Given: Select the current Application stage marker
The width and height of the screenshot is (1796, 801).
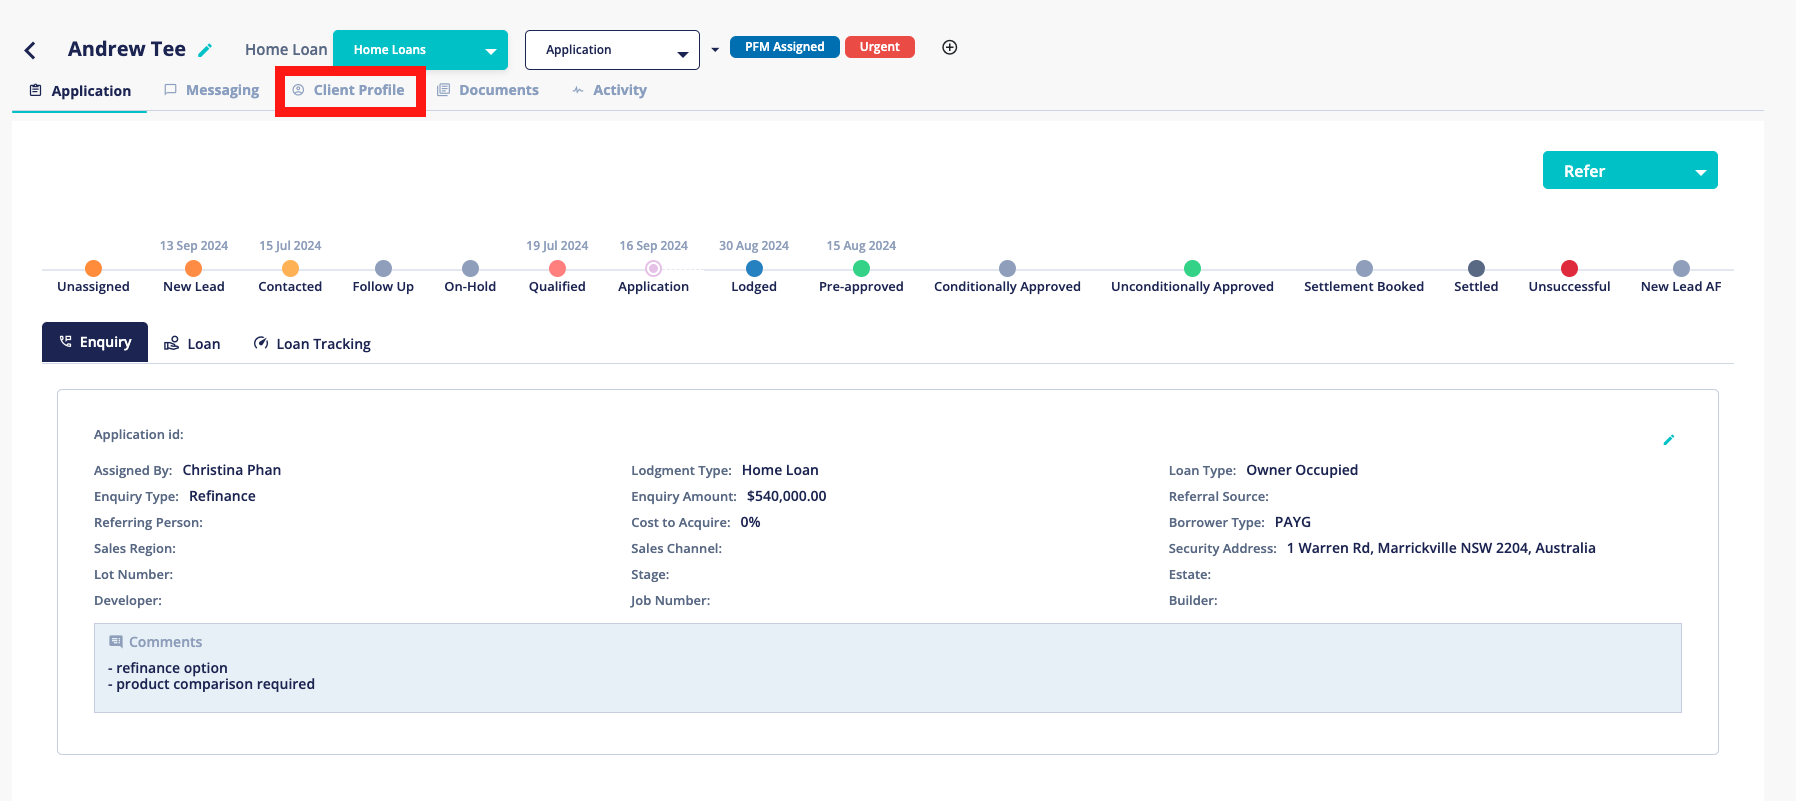Looking at the screenshot, I should click(653, 268).
